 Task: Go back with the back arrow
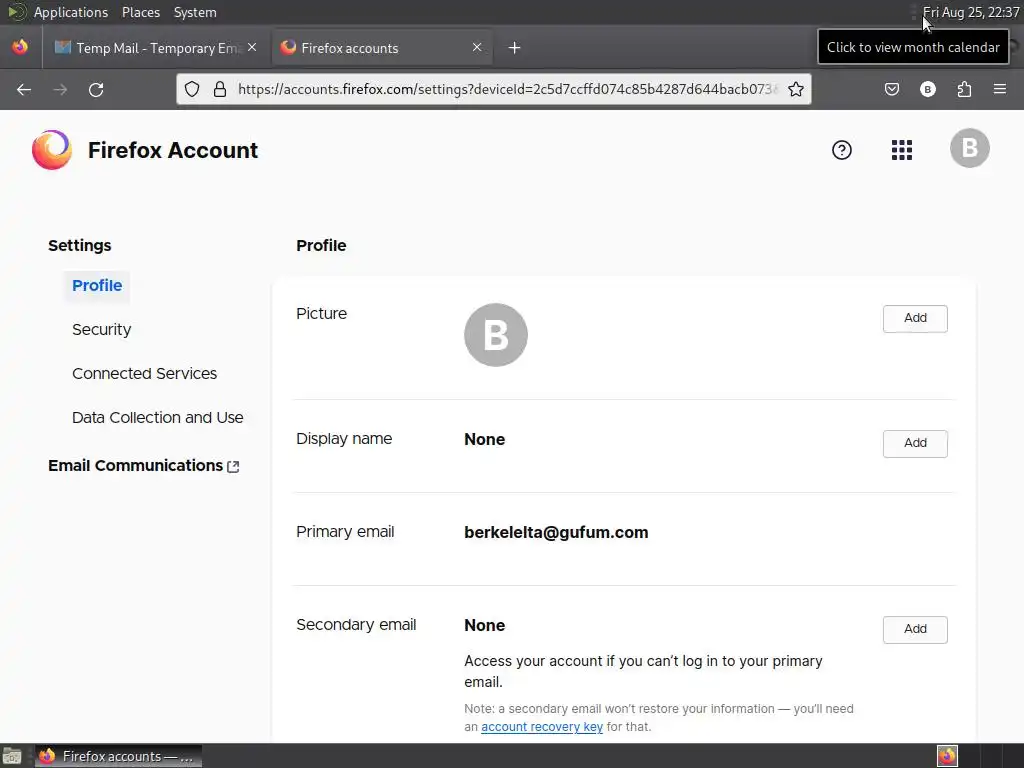click(24, 89)
